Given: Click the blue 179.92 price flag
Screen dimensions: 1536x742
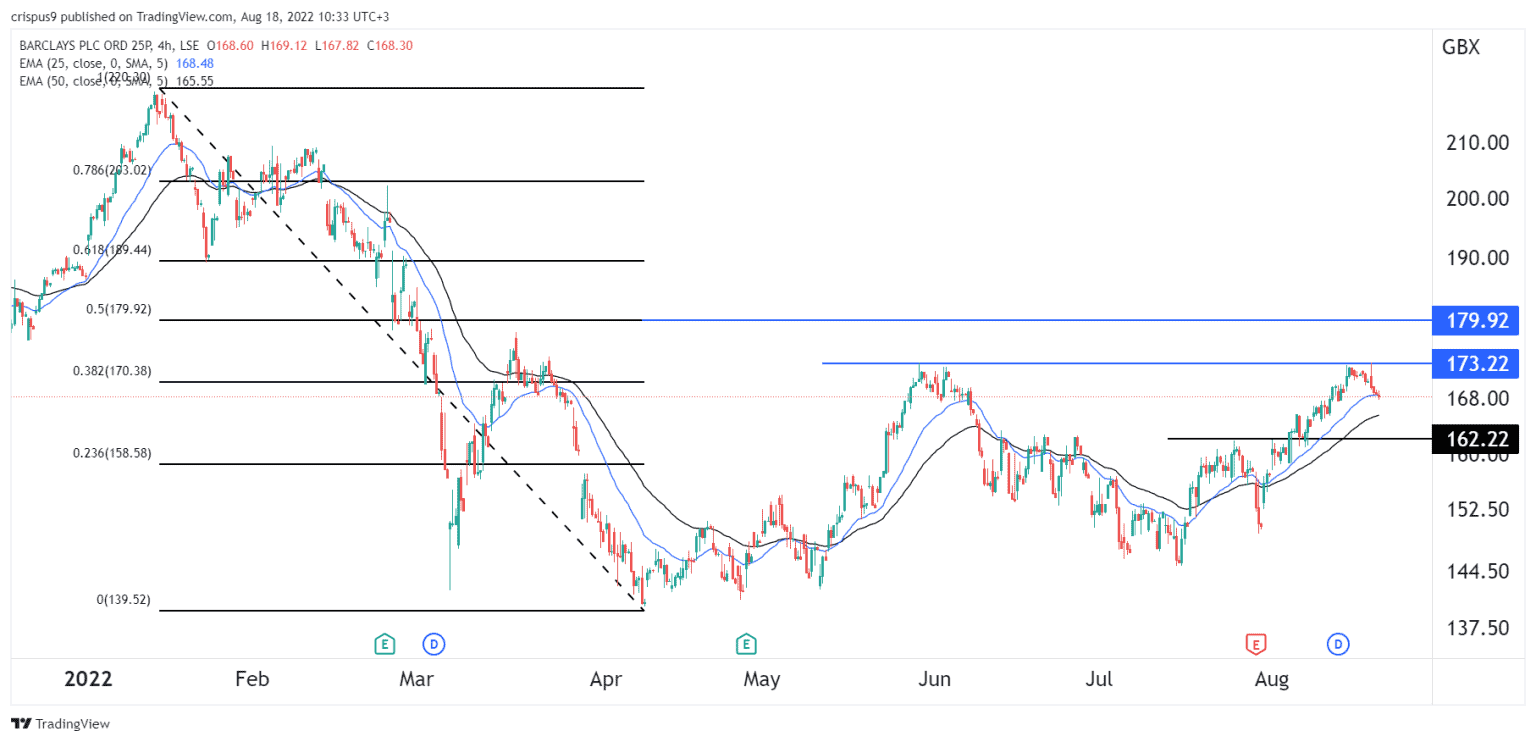Looking at the screenshot, I should click(1475, 320).
